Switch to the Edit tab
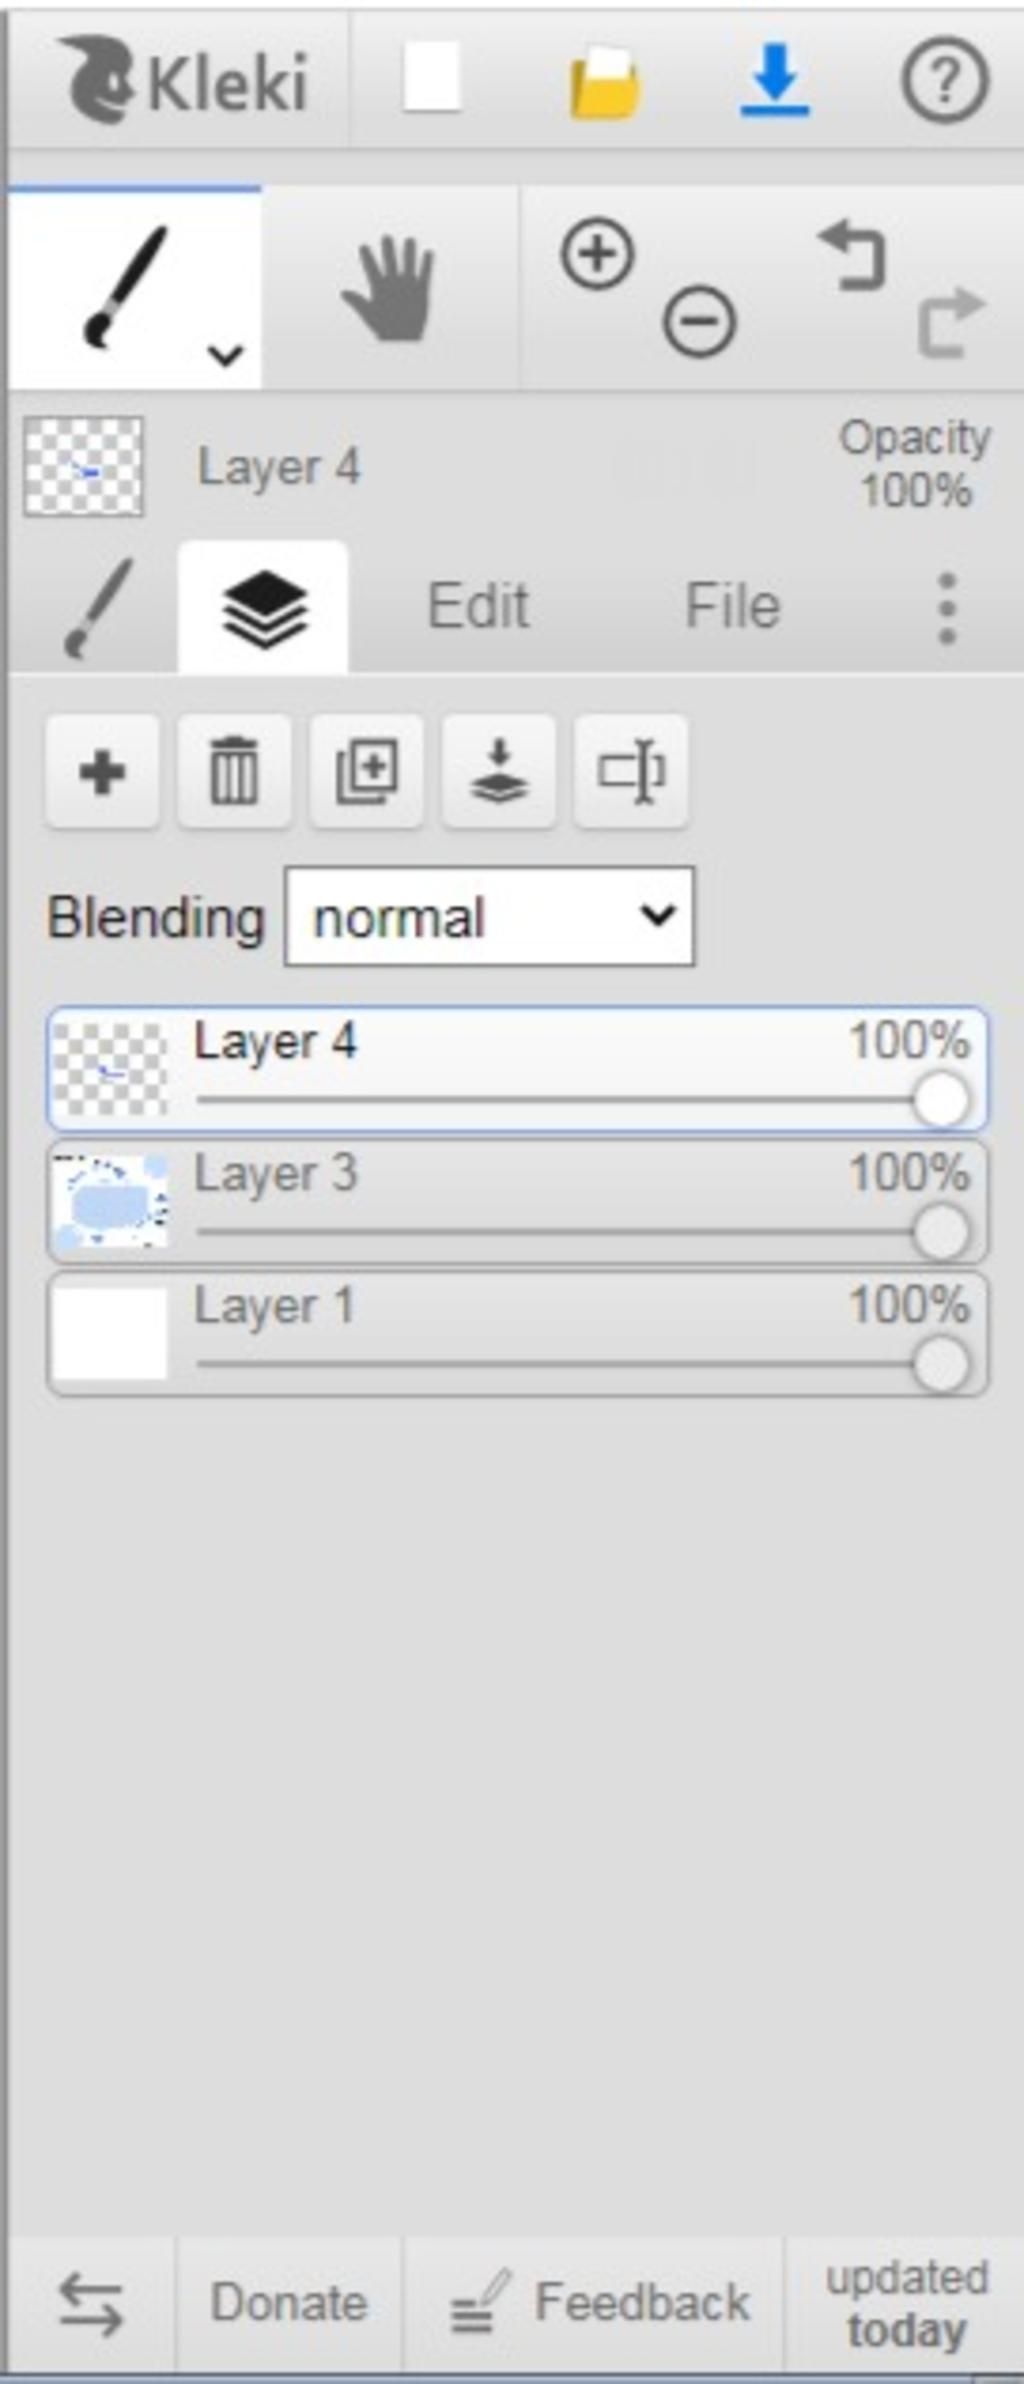This screenshot has height=2384, width=1024. click(478, 606)
